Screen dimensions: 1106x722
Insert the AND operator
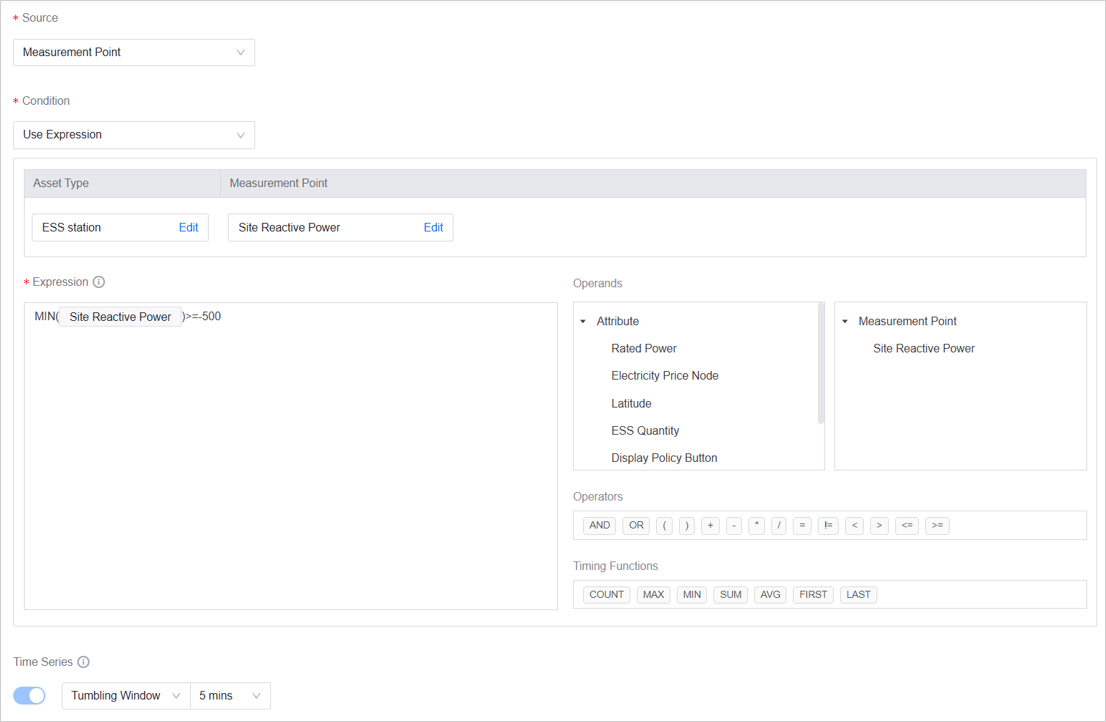click(x=599, y=525)
